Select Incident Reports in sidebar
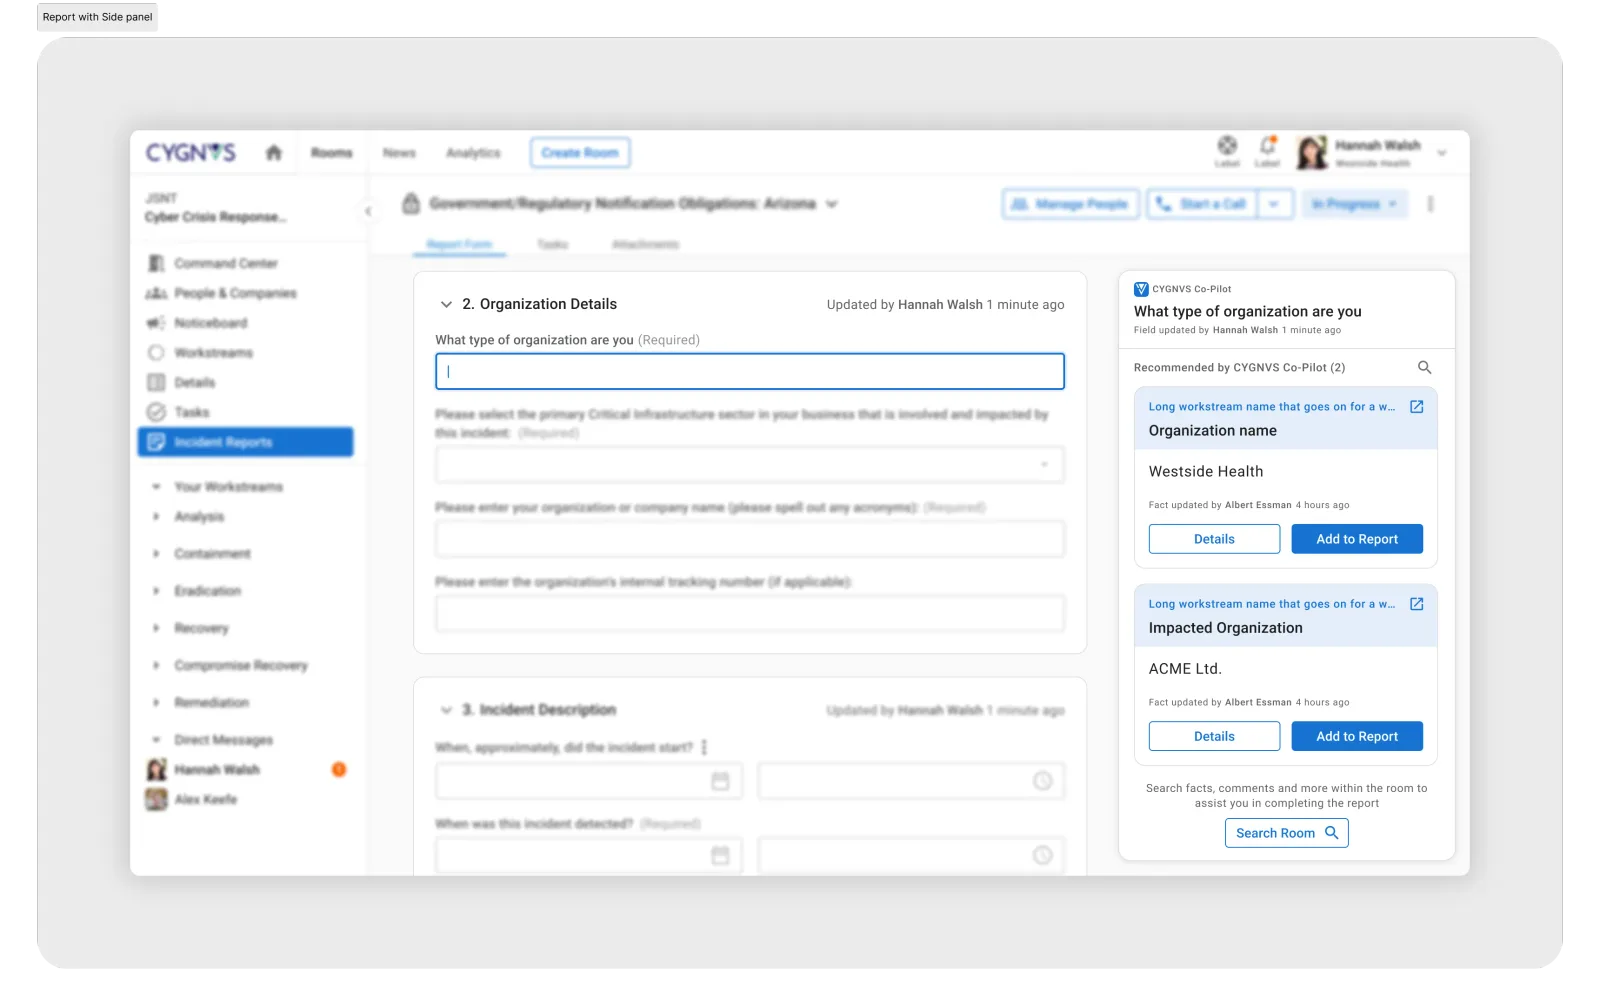The height and width of the screenshot is (1006, 1600). click(245, 442)
